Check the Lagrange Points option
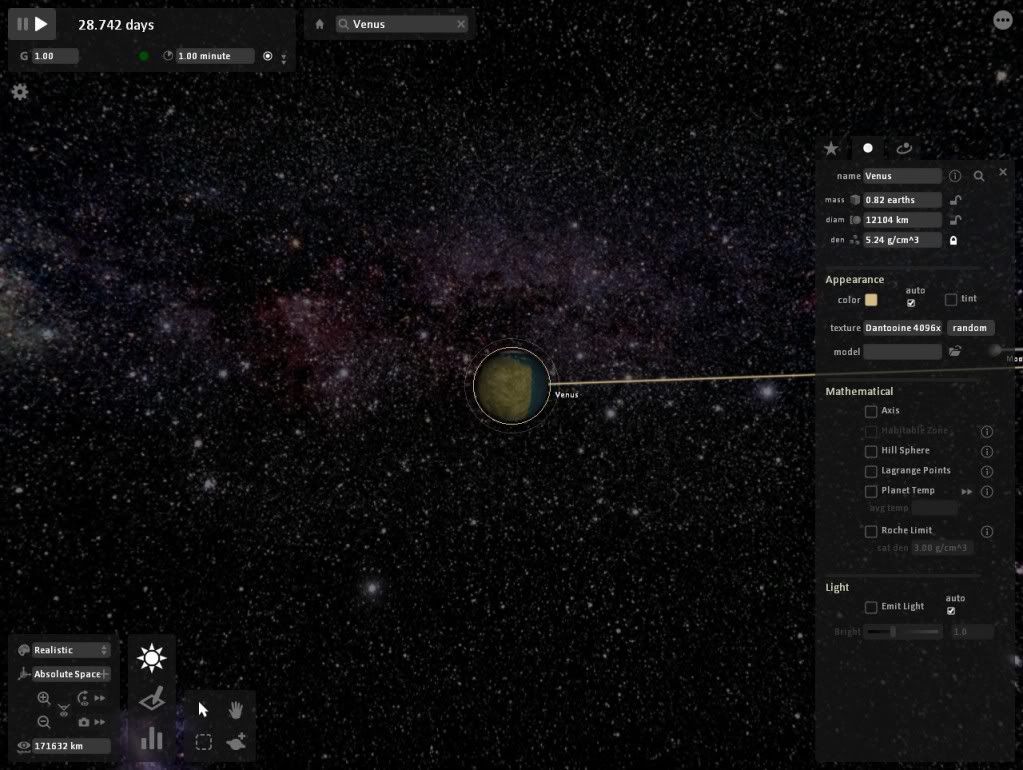 (x=871, y=471)
